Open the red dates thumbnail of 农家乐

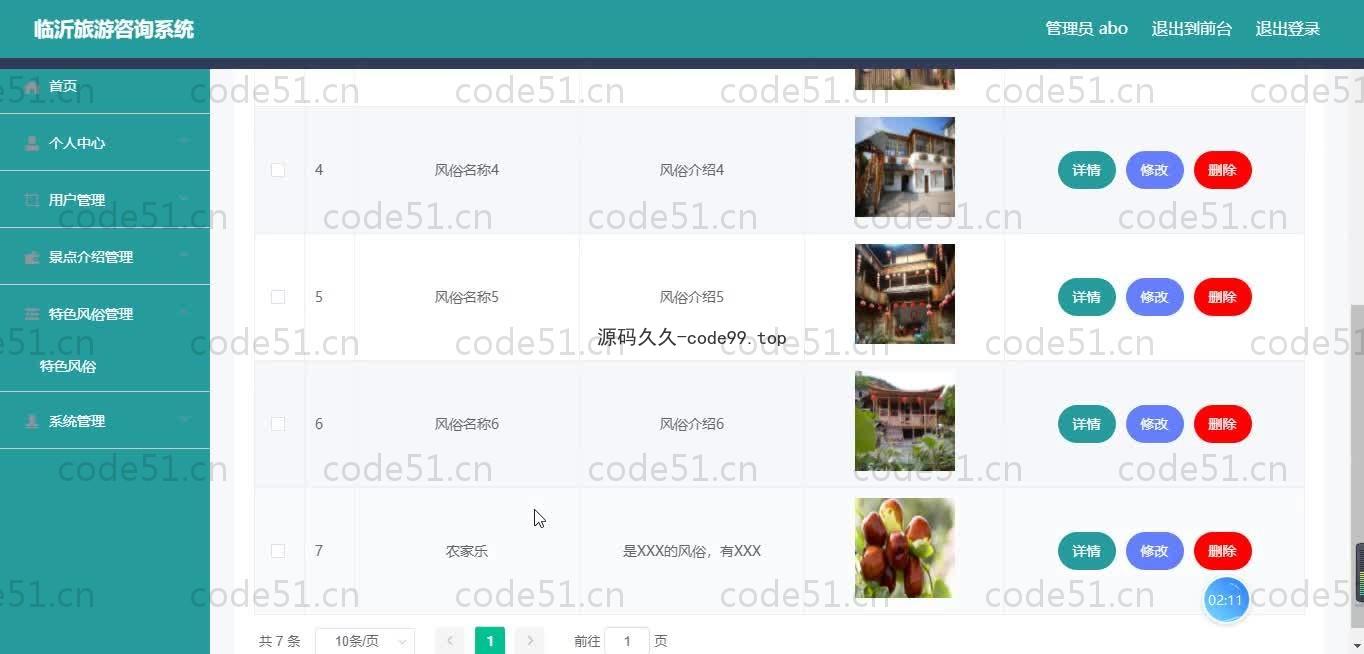tap(905, 548)
